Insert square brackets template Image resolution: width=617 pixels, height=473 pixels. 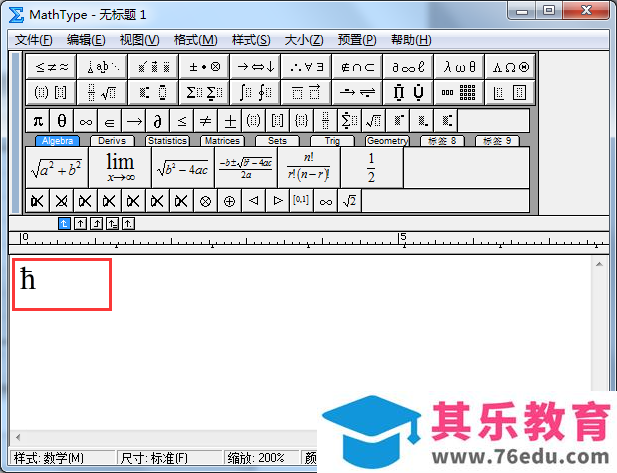[x=278, y=121]
